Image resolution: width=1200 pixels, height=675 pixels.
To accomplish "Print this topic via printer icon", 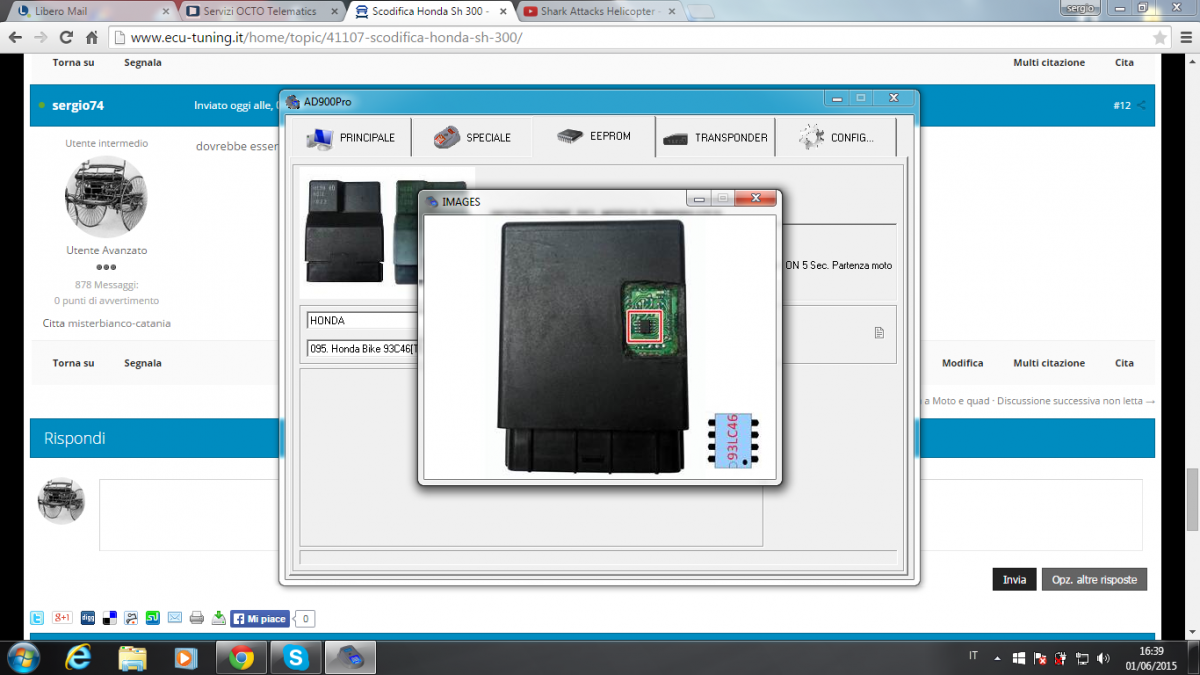I will [x=197, y=618].
